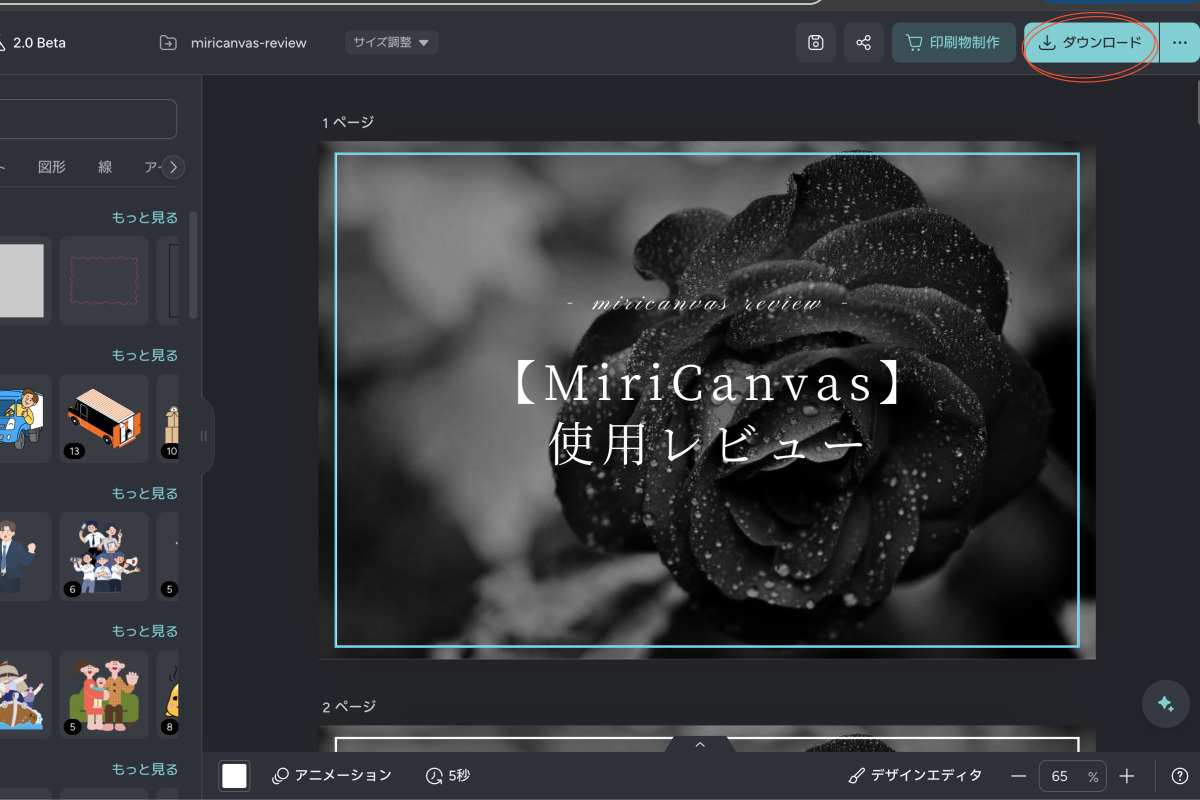Click the デザインエディタ pencil icon

tap(855, 775)
